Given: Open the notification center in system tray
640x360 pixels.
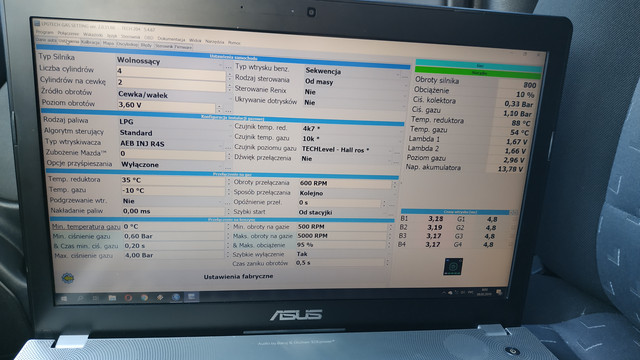Looking at the screenshot, I should pos(499,292).
